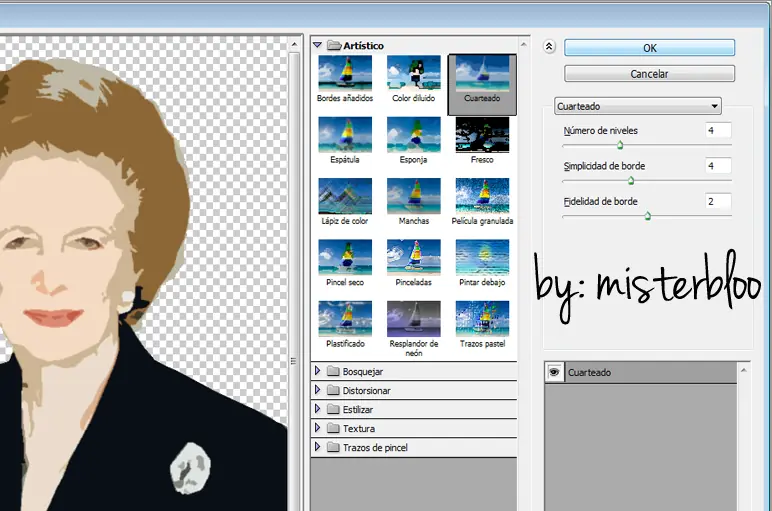Select the Película granulada filter

(x=482, y=196)
